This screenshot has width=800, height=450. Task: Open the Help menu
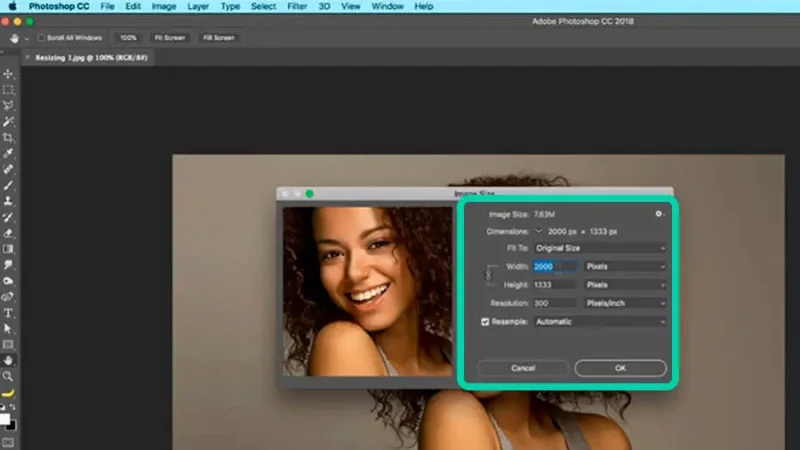click(423, 6)
